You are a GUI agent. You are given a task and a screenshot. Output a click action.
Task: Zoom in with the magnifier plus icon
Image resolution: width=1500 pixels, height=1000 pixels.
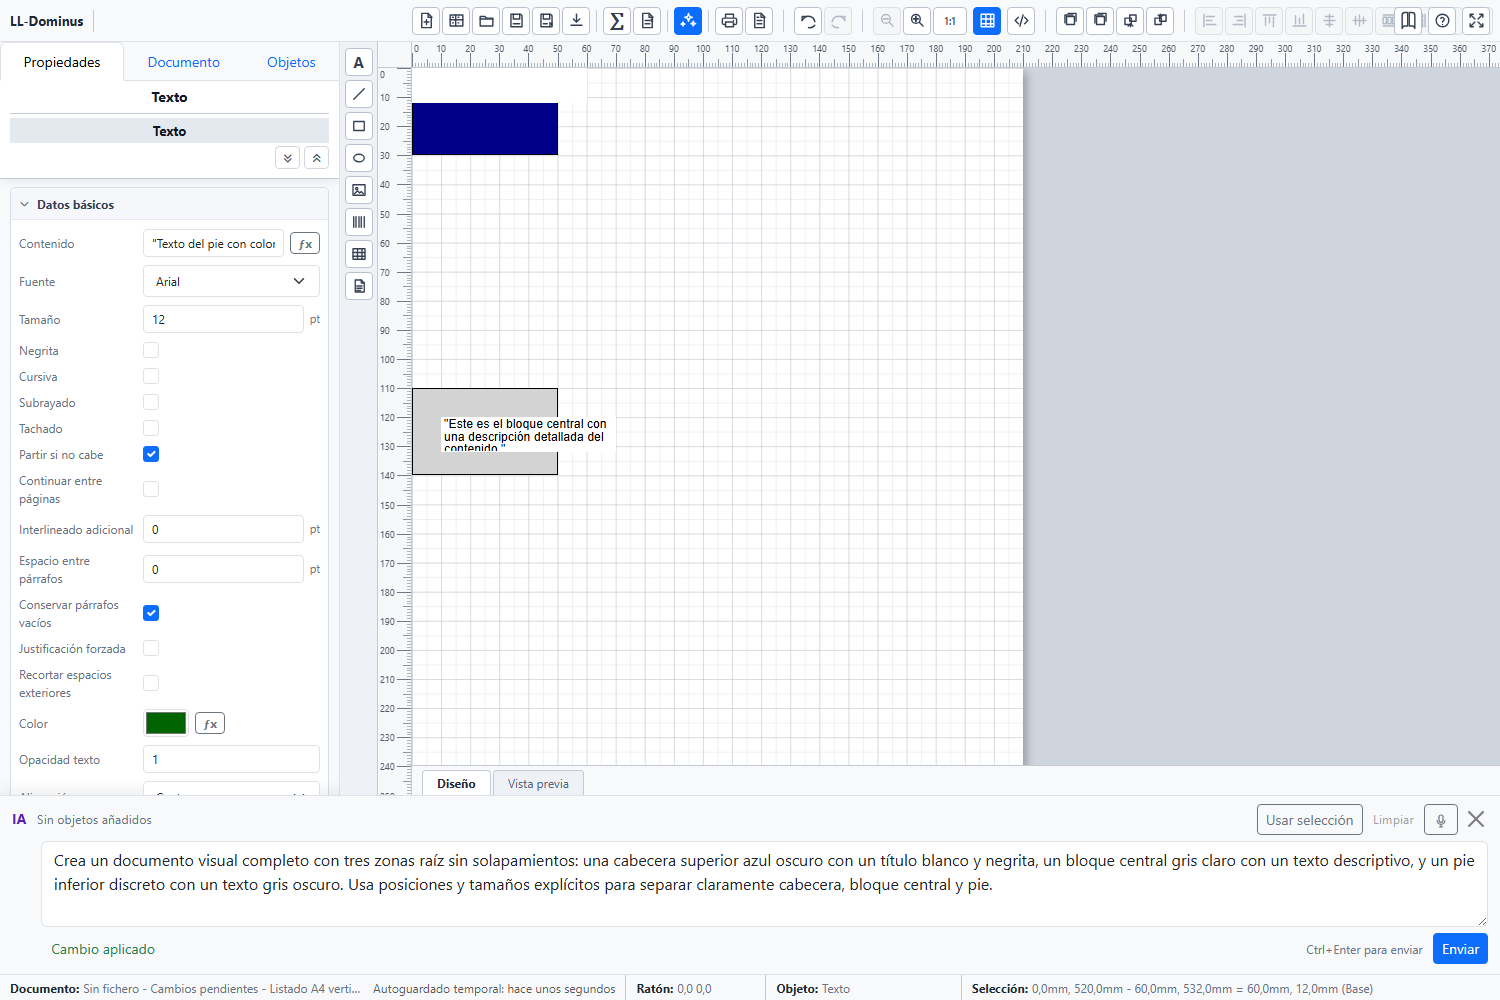917,20
